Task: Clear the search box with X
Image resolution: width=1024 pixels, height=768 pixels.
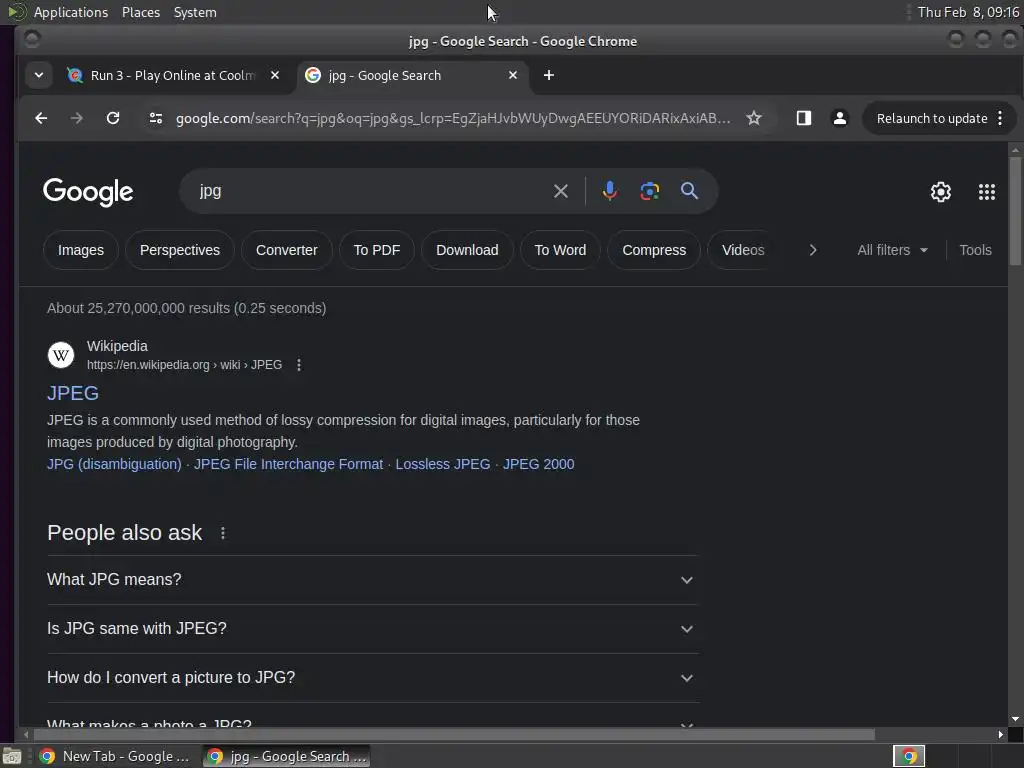Action: coord(560,191)
